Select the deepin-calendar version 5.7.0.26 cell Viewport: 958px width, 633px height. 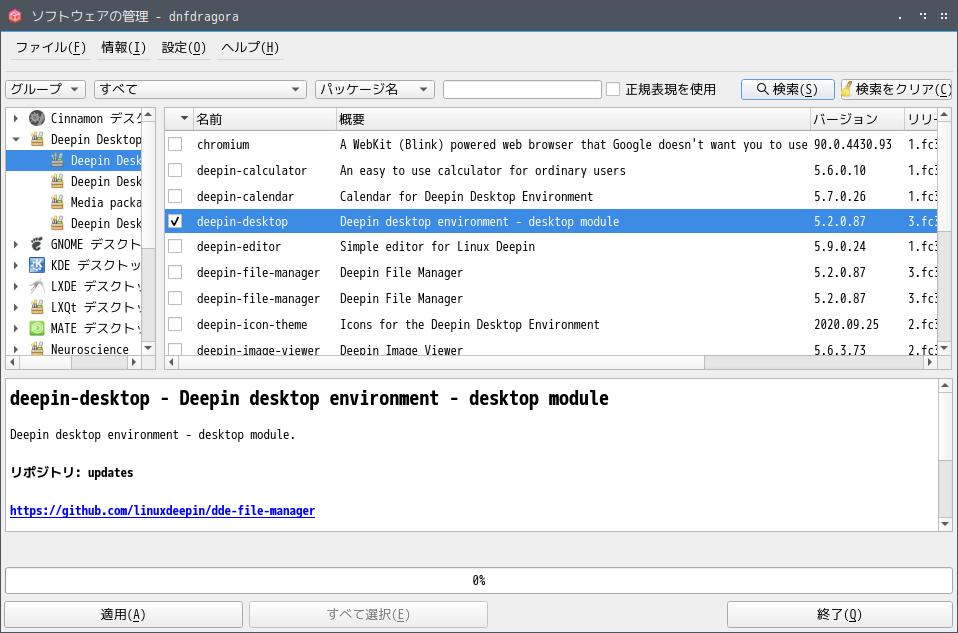840,197
